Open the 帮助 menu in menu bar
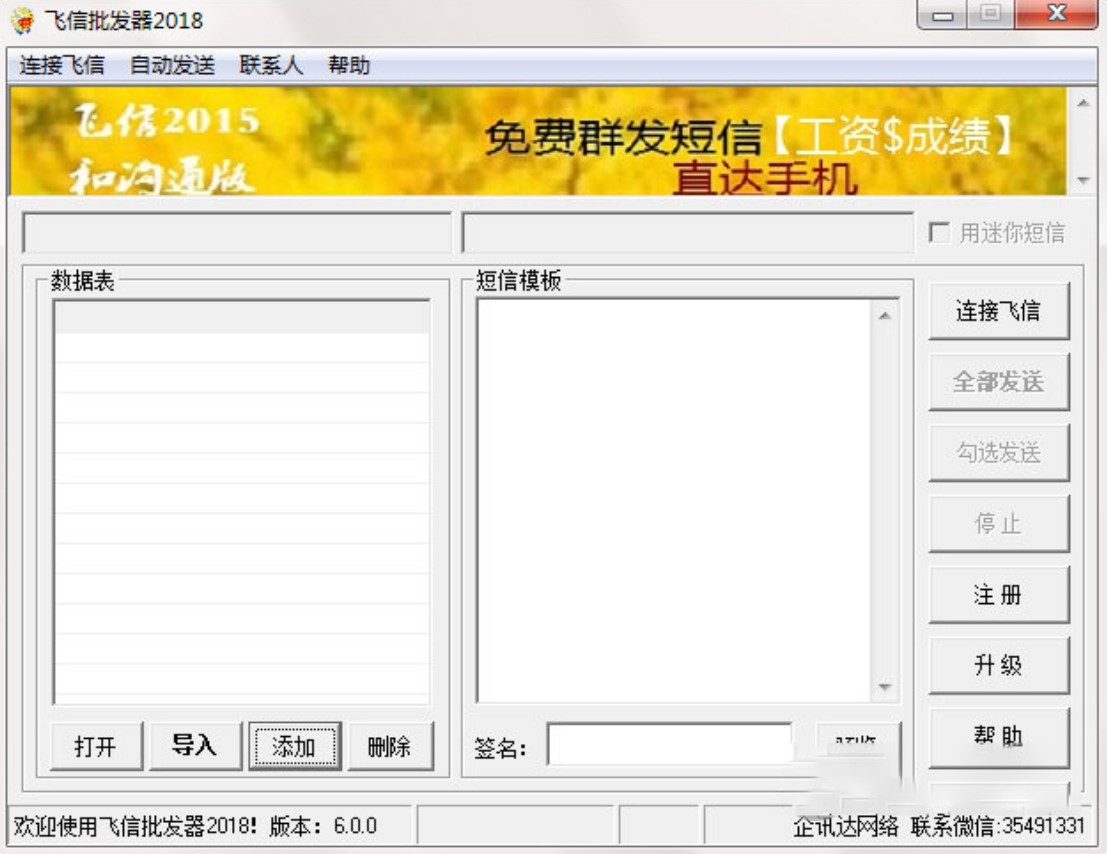 [349, 66]
